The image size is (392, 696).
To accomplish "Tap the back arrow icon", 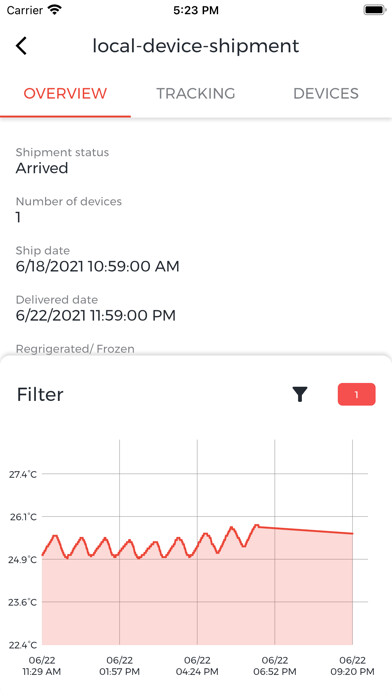I will [x=21, y=46].
